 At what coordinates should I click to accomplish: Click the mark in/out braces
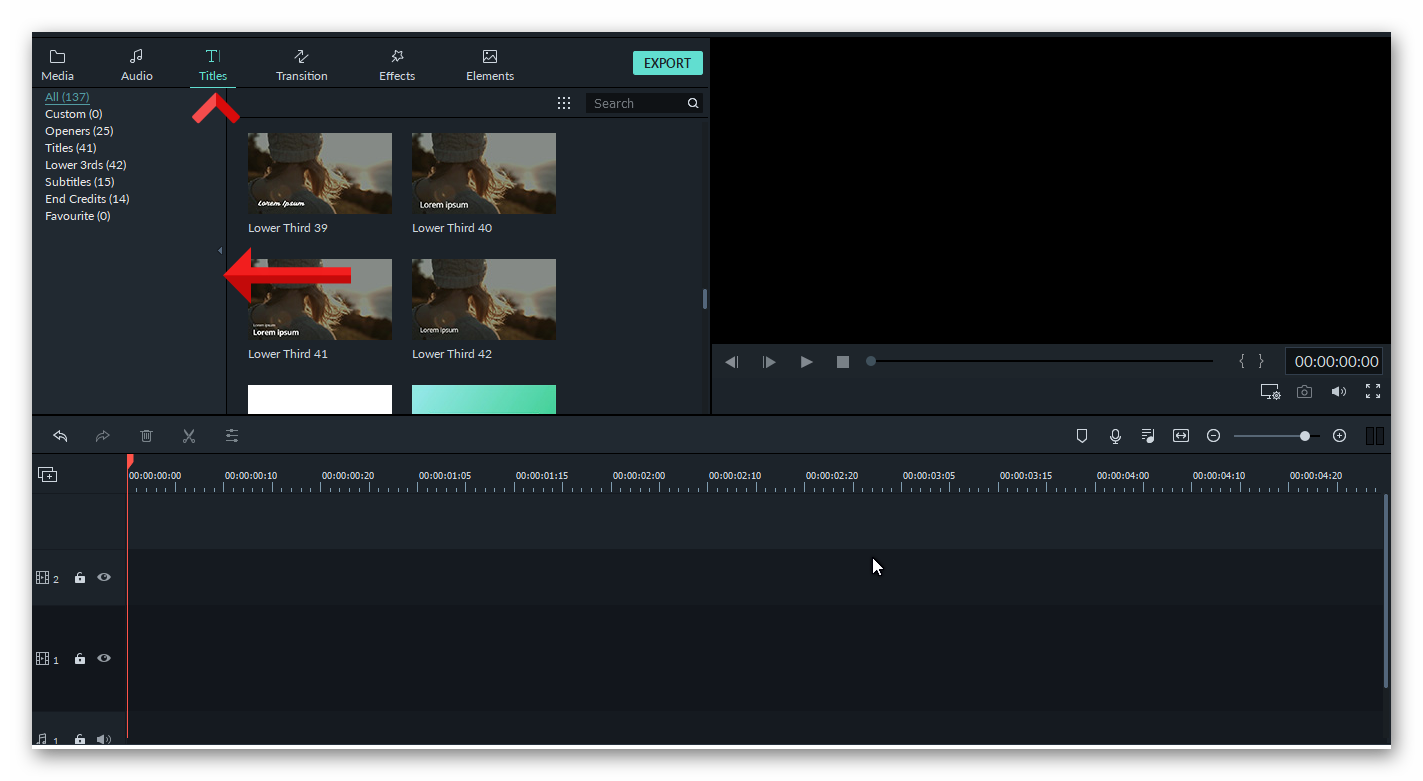point(1251,361)
